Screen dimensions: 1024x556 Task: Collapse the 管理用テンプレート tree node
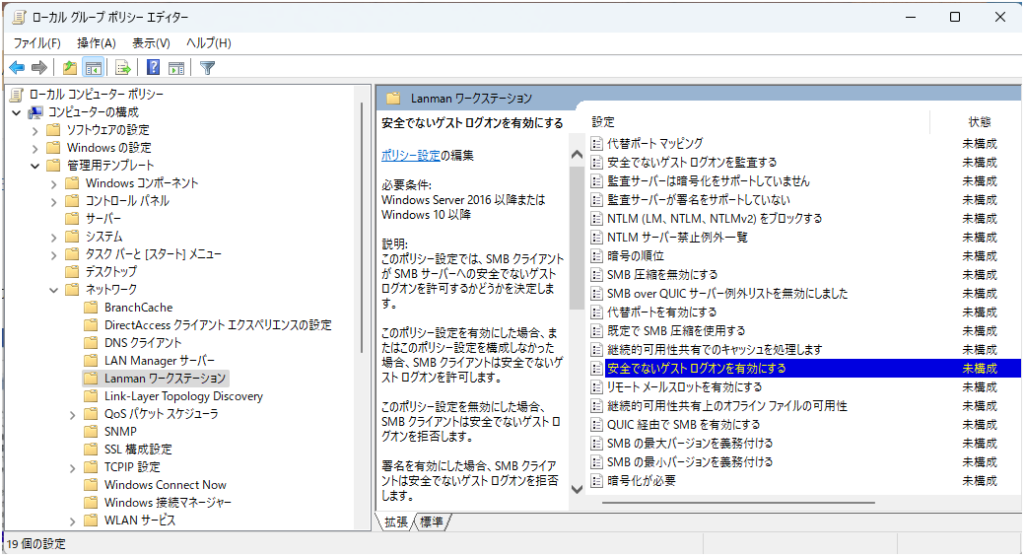tap(35, 165)
